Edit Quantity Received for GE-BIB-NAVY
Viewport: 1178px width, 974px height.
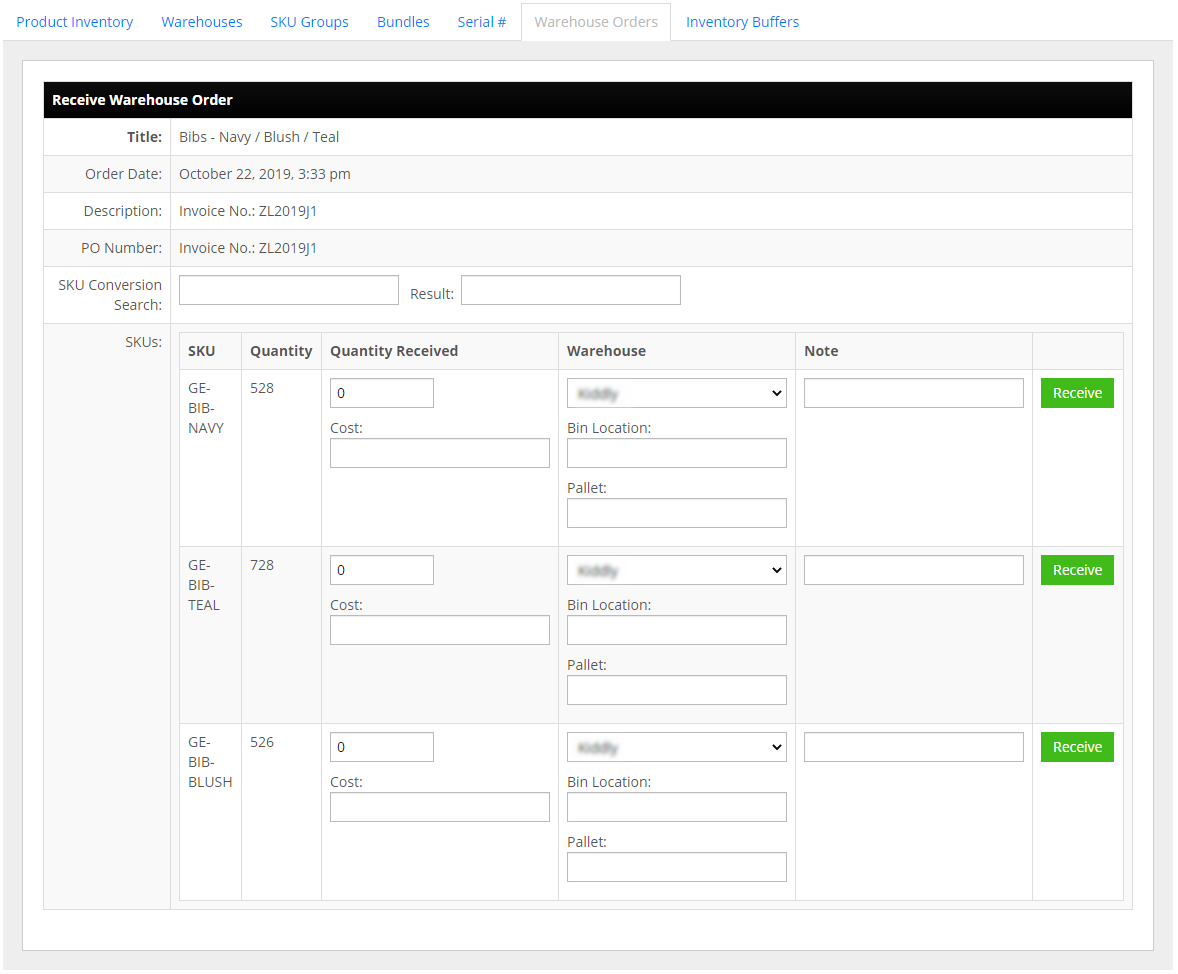pyautogui.click(x=382, y=393)
